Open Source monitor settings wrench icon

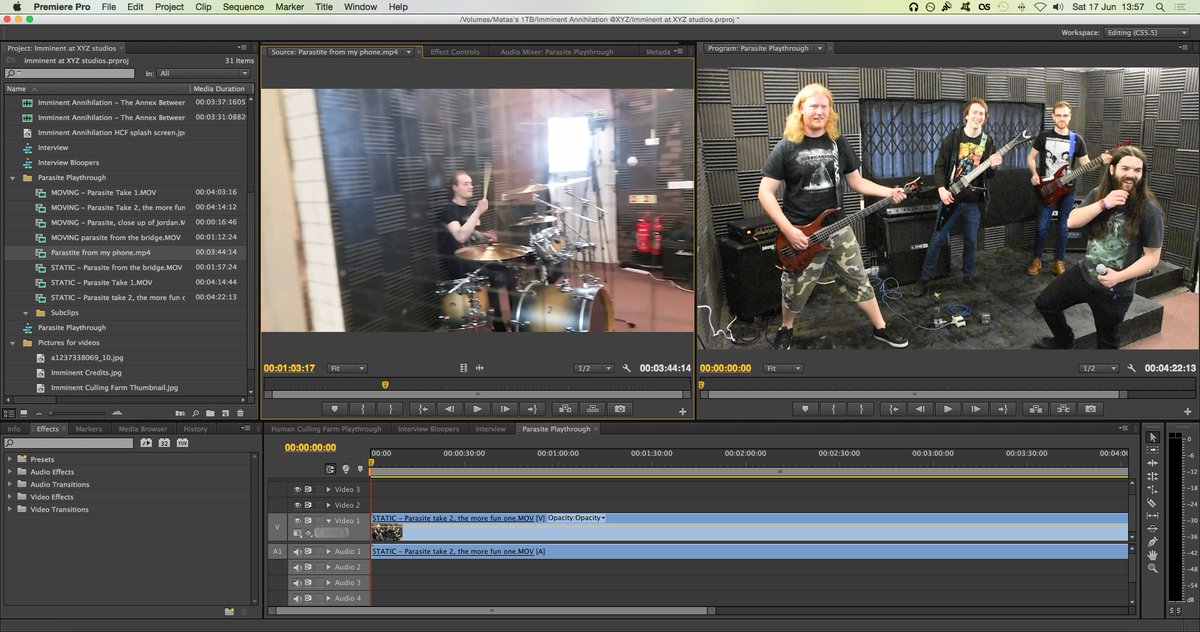point(626,368)
